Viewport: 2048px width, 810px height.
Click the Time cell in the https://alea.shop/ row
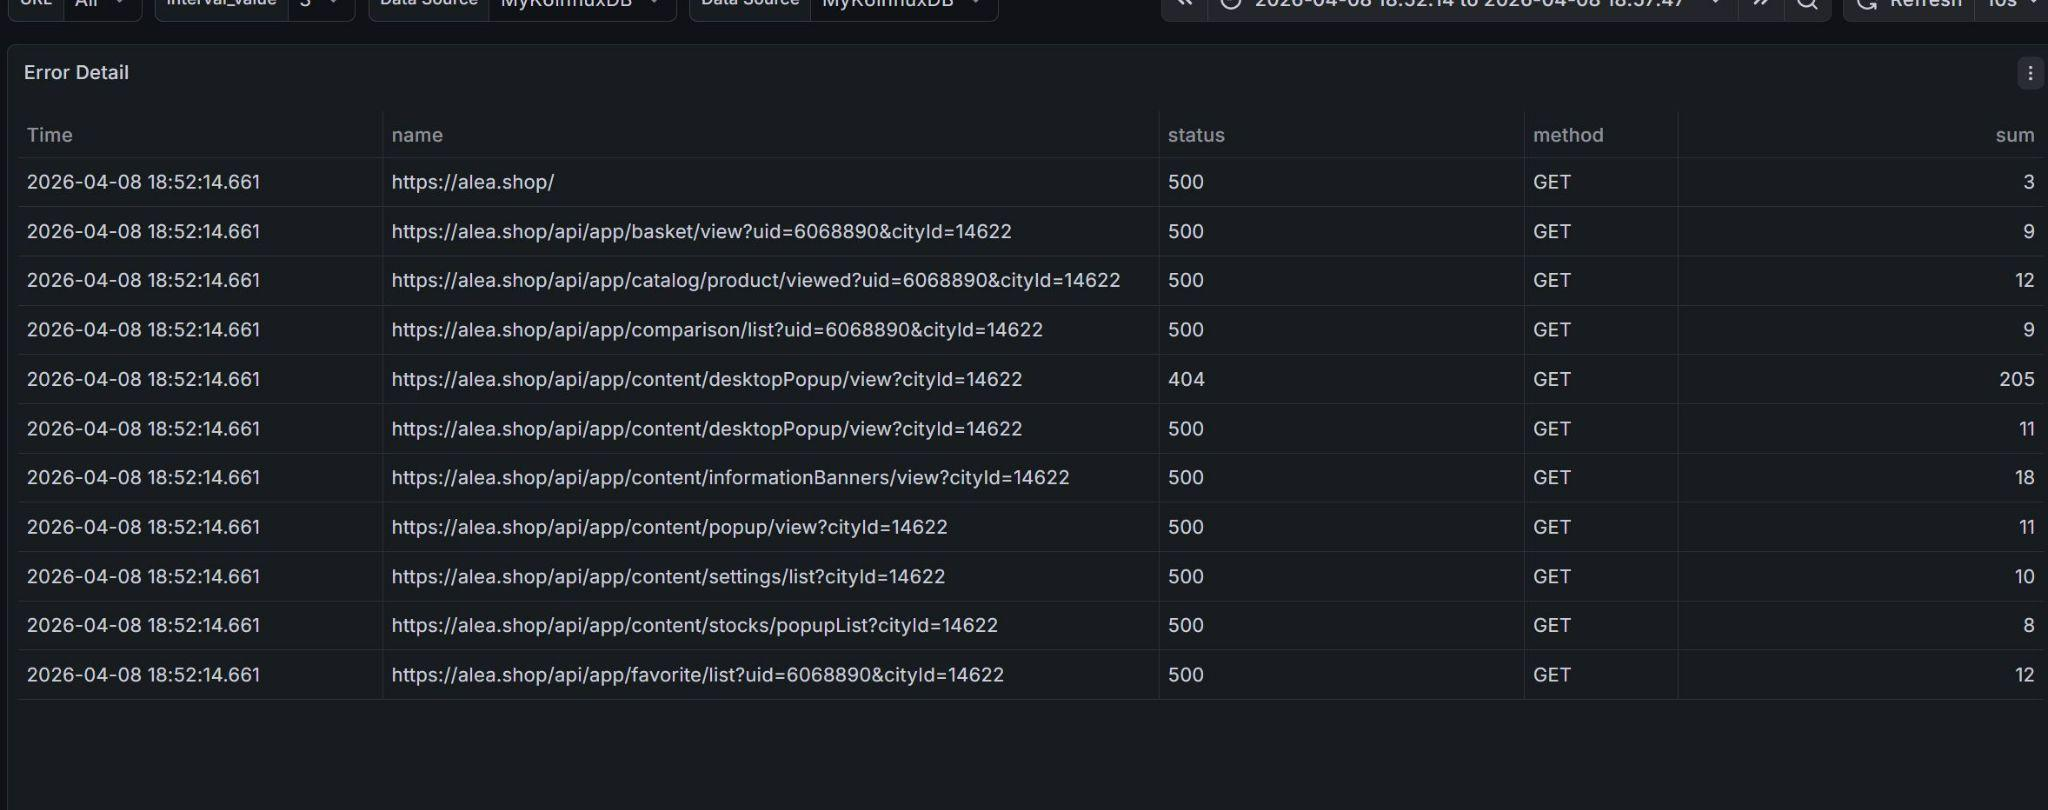click(x=143, y=182)
